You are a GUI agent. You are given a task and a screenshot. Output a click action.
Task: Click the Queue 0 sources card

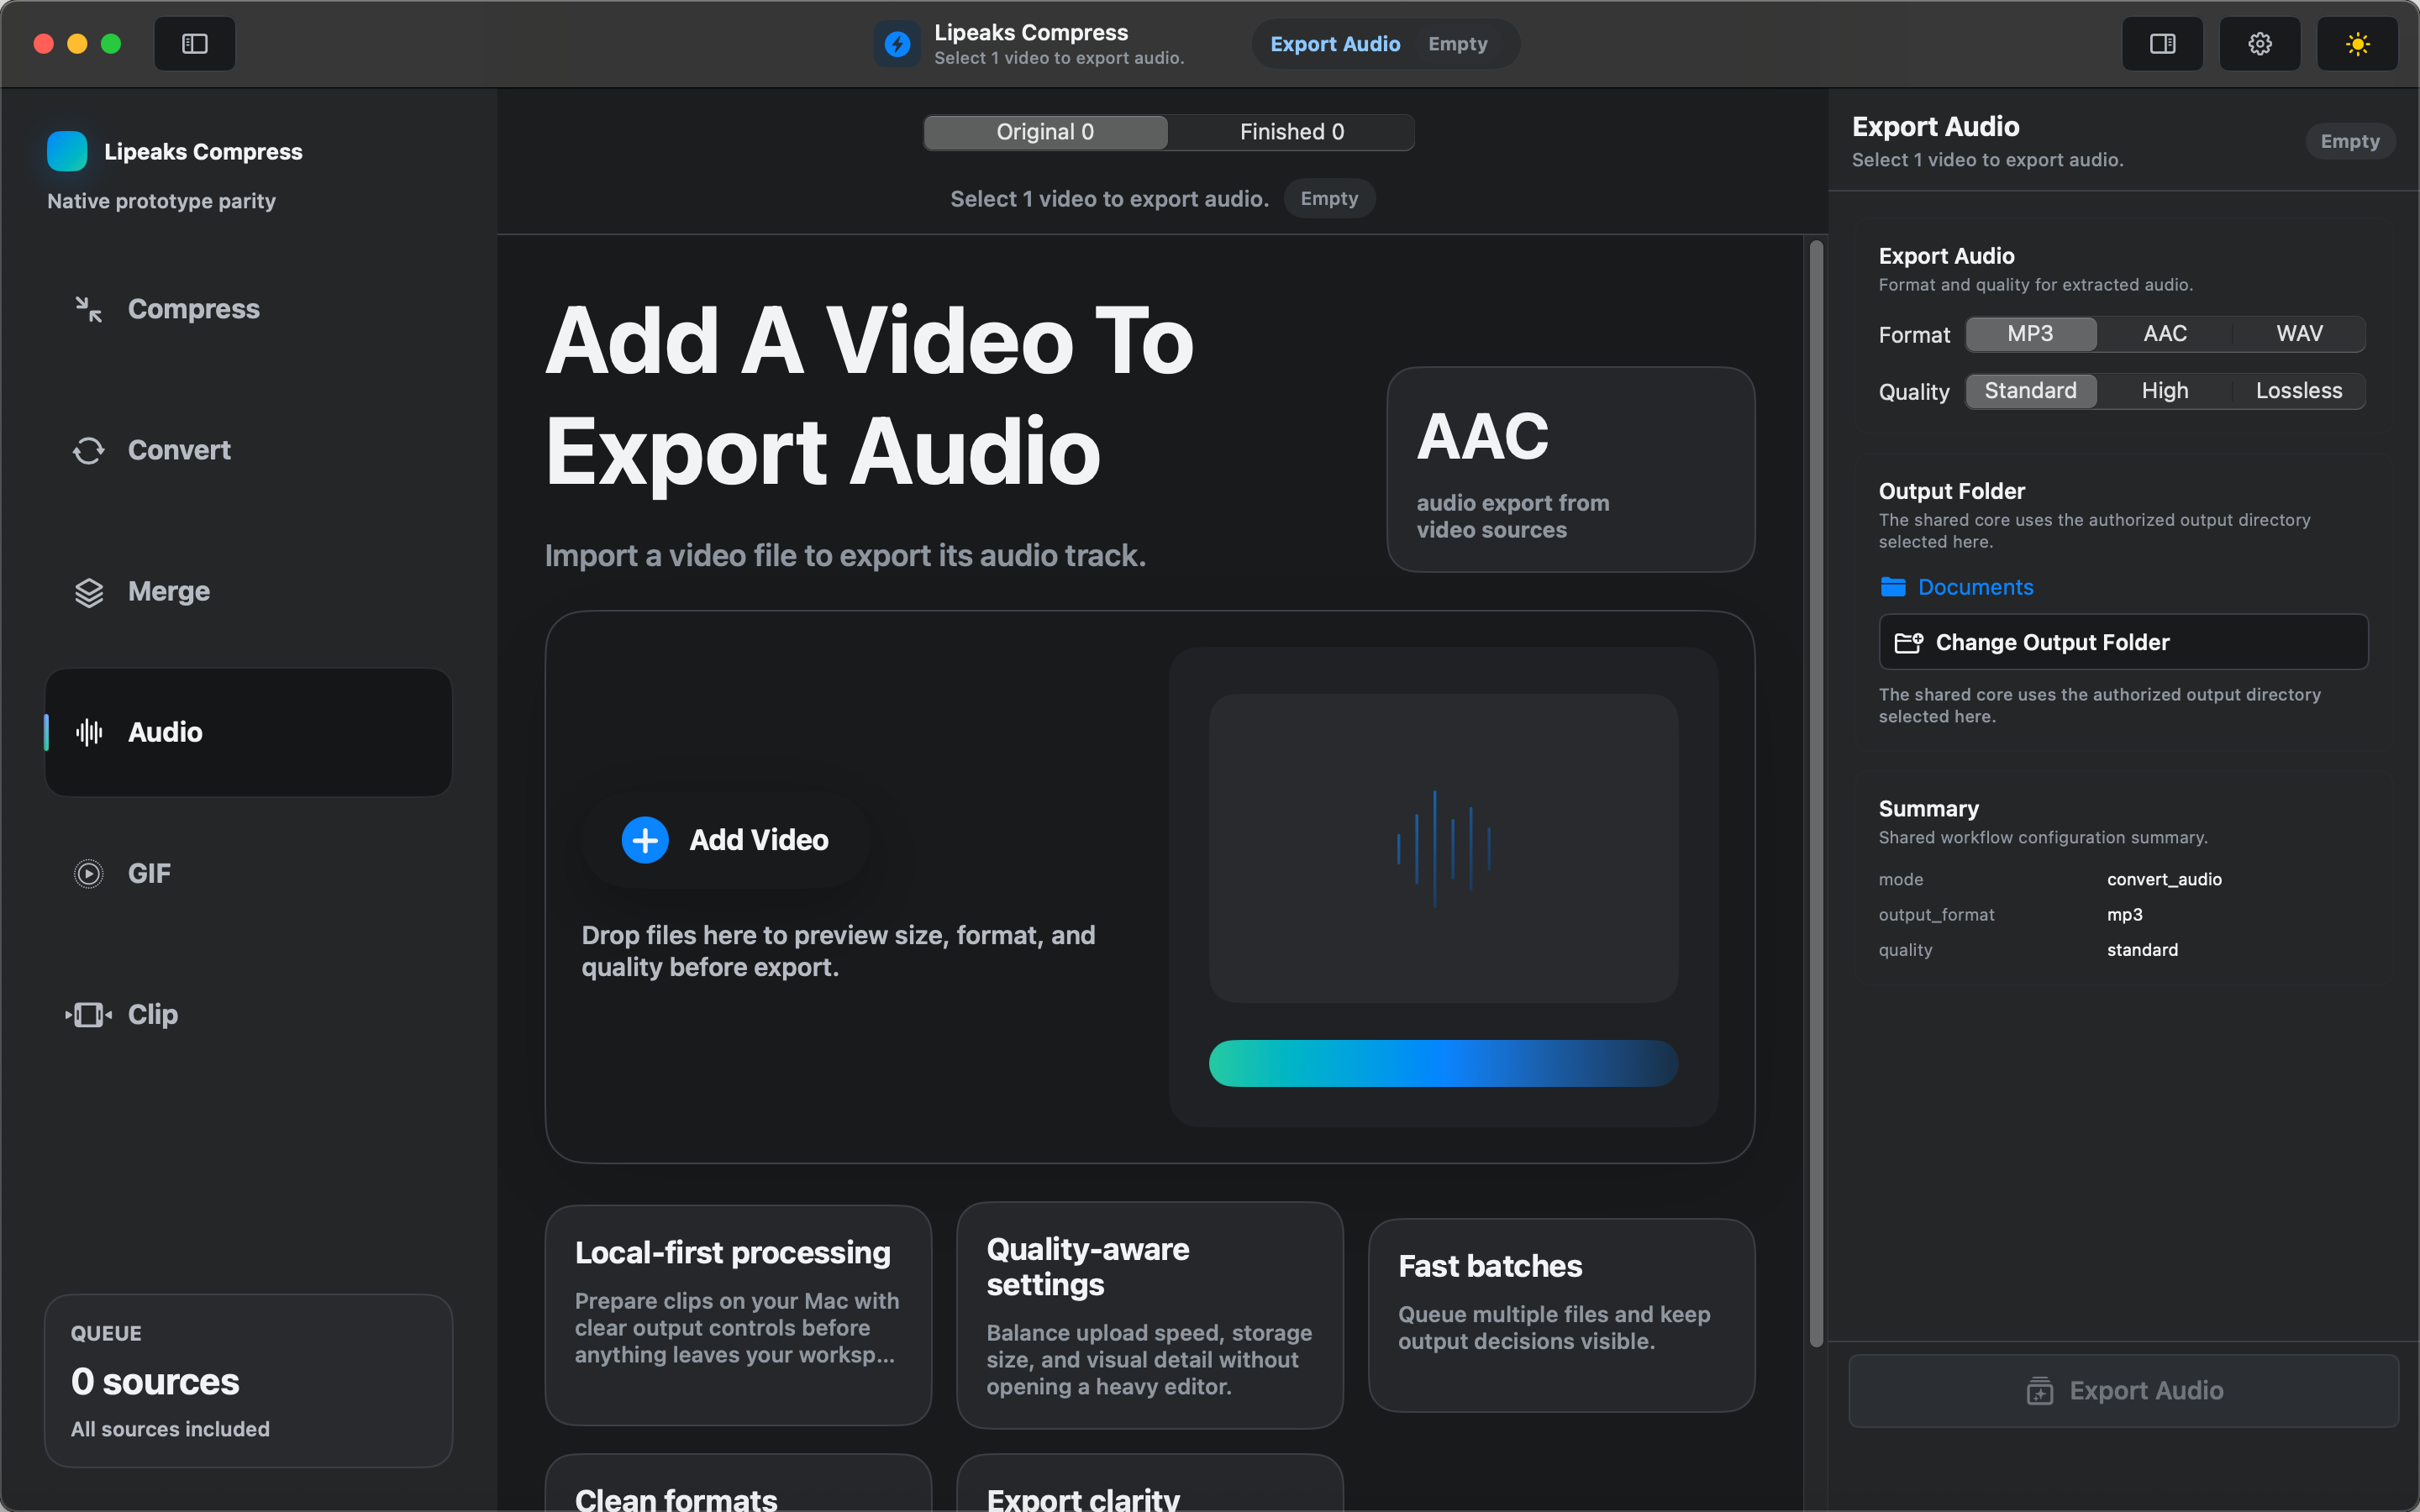click(248, 1381)
